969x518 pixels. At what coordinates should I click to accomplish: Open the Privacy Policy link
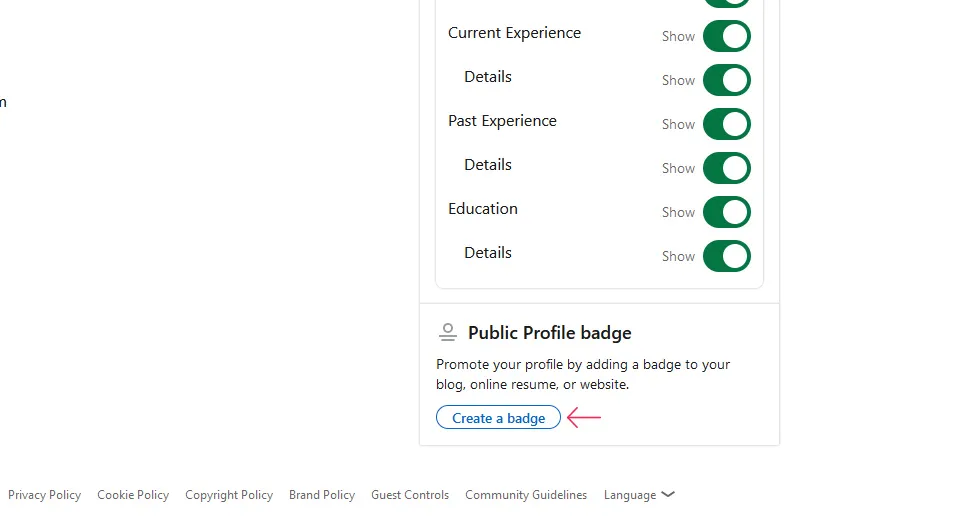pyautogui.click(x=44, y=495)
